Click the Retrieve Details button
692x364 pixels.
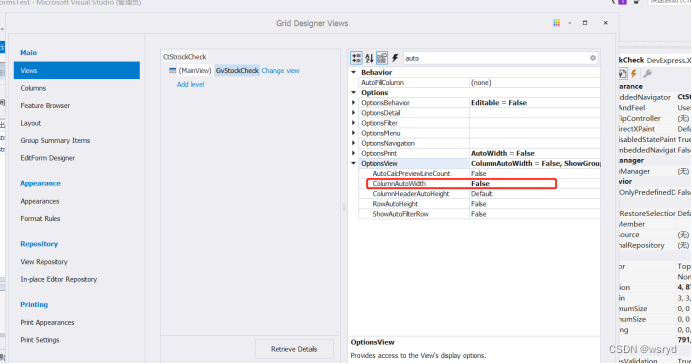(294, 349)
